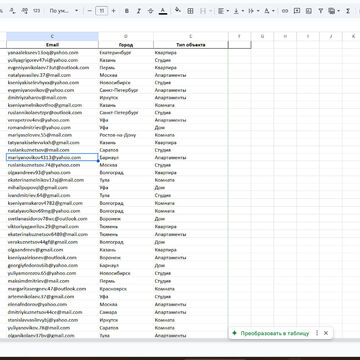
Task: Open the horizontal align dropdown
Action: pos(223,11)
